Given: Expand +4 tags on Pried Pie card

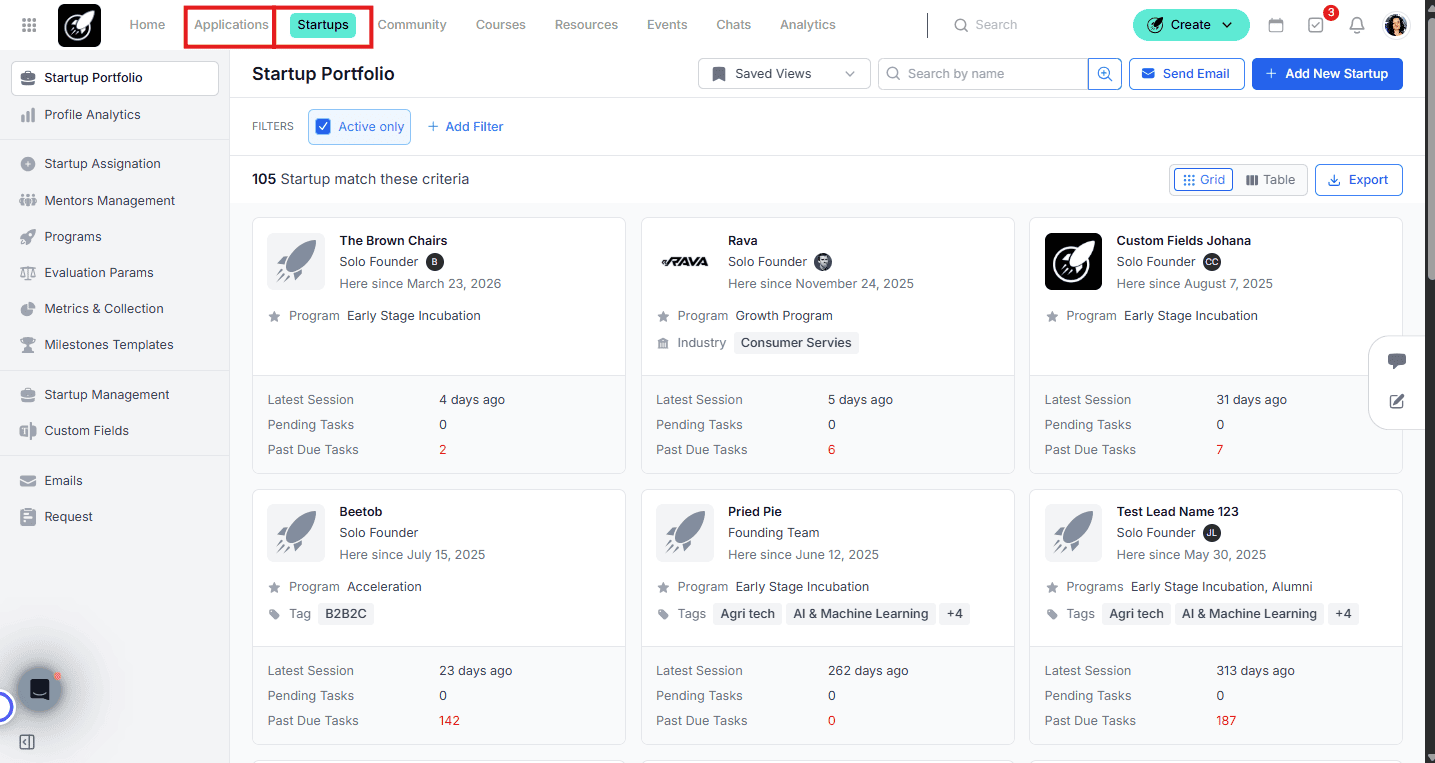Looking at the screenshot, I should tap(955, 614).
